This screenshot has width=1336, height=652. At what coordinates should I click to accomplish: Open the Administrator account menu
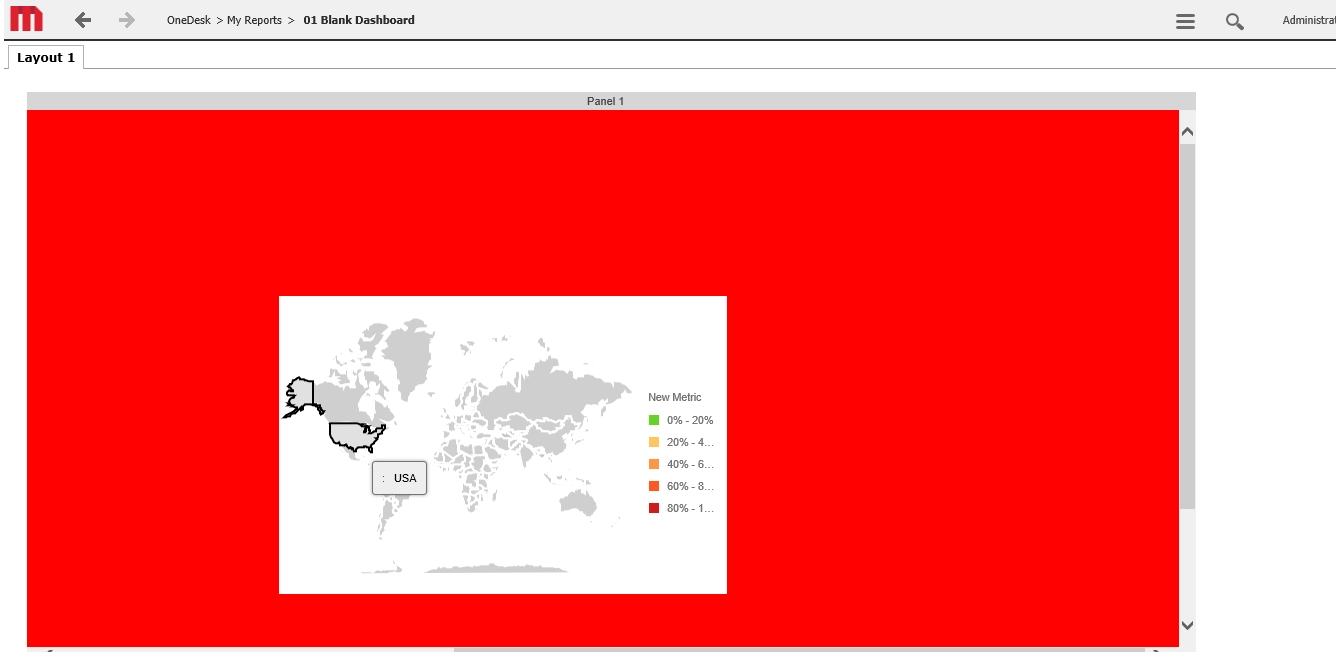(1308, 20)
